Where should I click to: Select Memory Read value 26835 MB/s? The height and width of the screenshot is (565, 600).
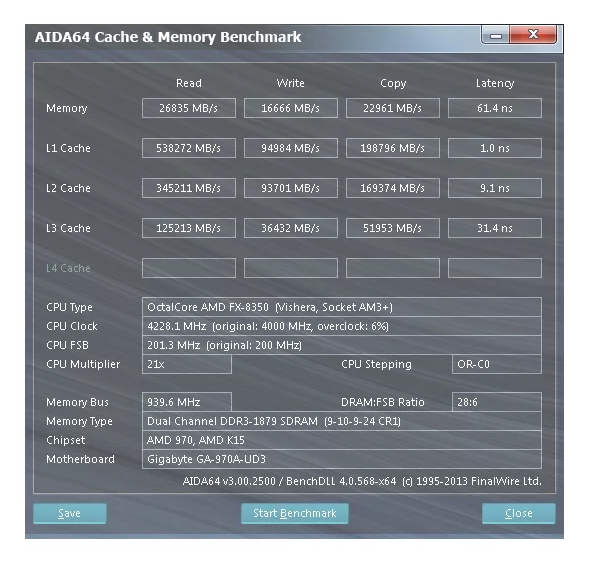(189, 108)
